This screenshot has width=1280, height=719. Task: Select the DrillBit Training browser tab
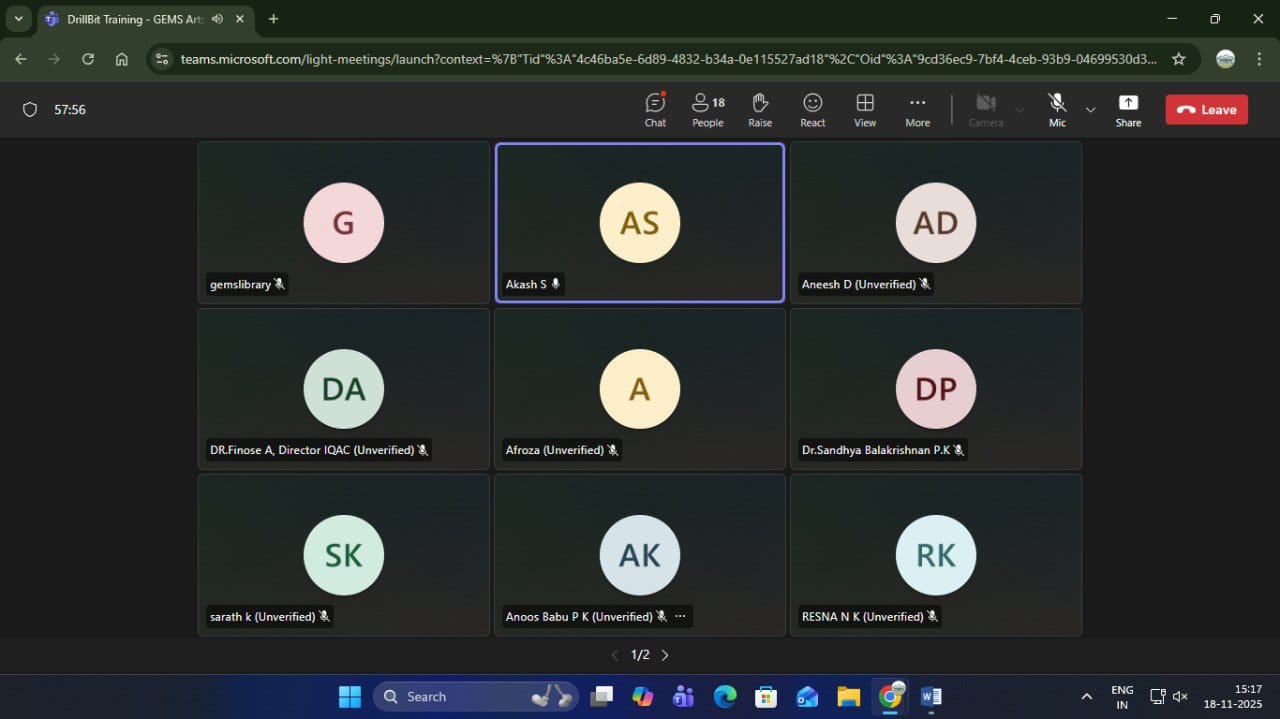pyautogui.click(x=120, y=19)
